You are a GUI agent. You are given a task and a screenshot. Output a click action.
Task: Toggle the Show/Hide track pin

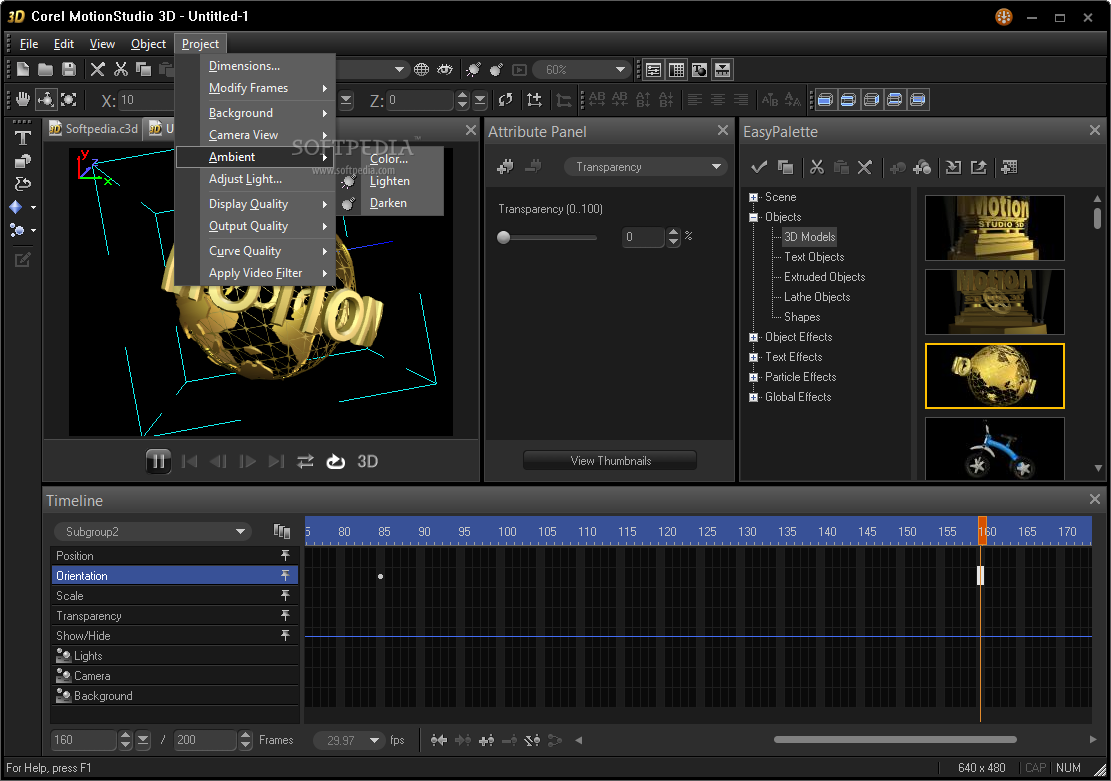tap(285, 635)
